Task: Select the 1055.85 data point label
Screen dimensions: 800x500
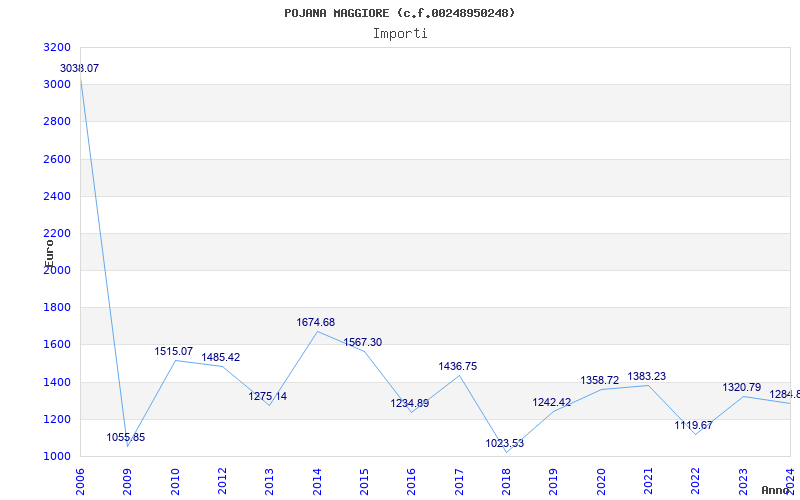Action: tap(126, 437)
